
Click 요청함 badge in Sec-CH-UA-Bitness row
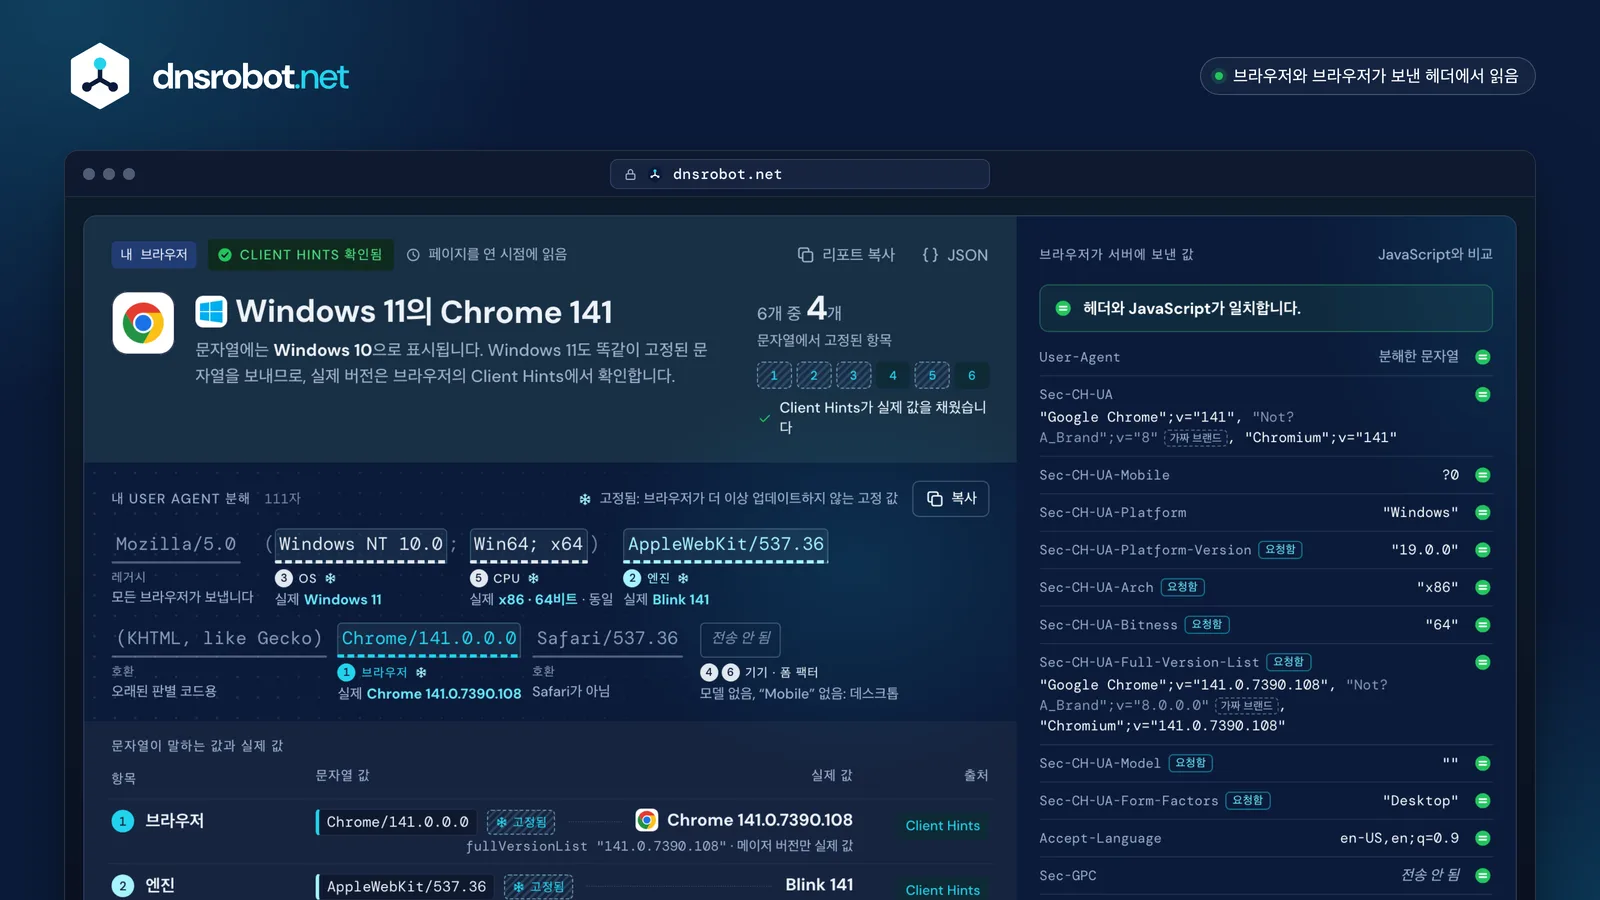coord(1207,625)
